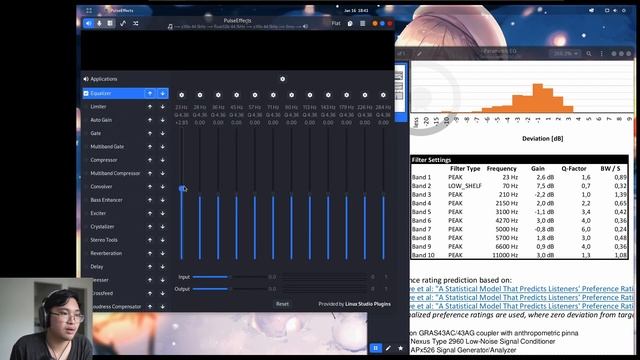Select the Auto Gain plugin
The height and width of the screenshot is (360, 640).
[101, 120]
